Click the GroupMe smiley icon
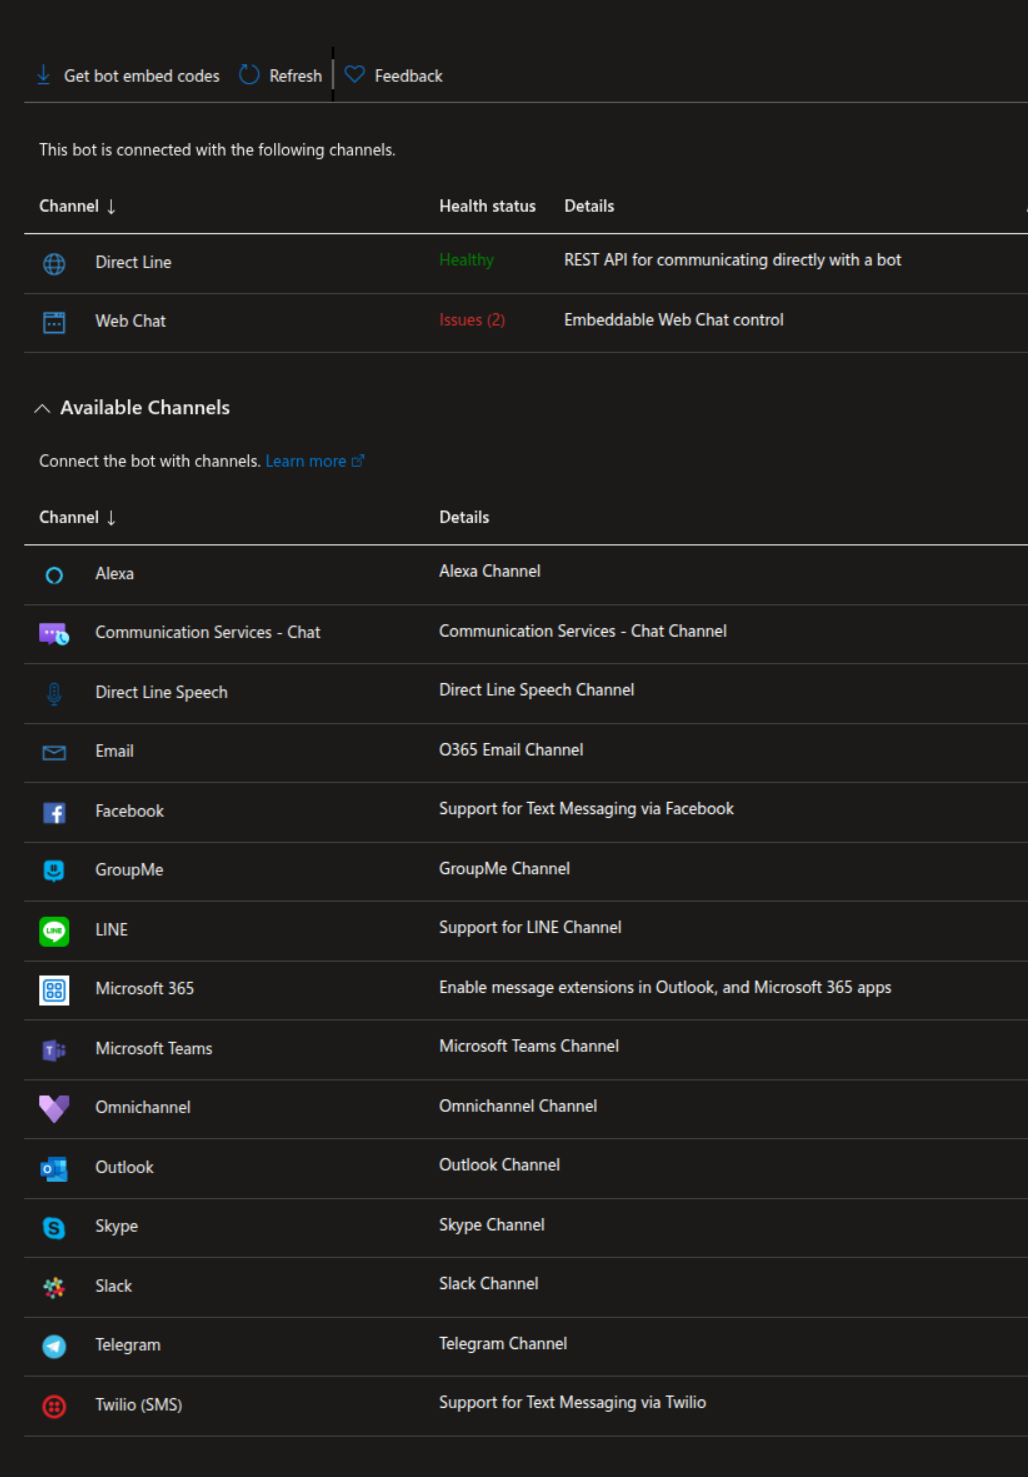Screen dimensions: 1028x1477 coord(54,871)
